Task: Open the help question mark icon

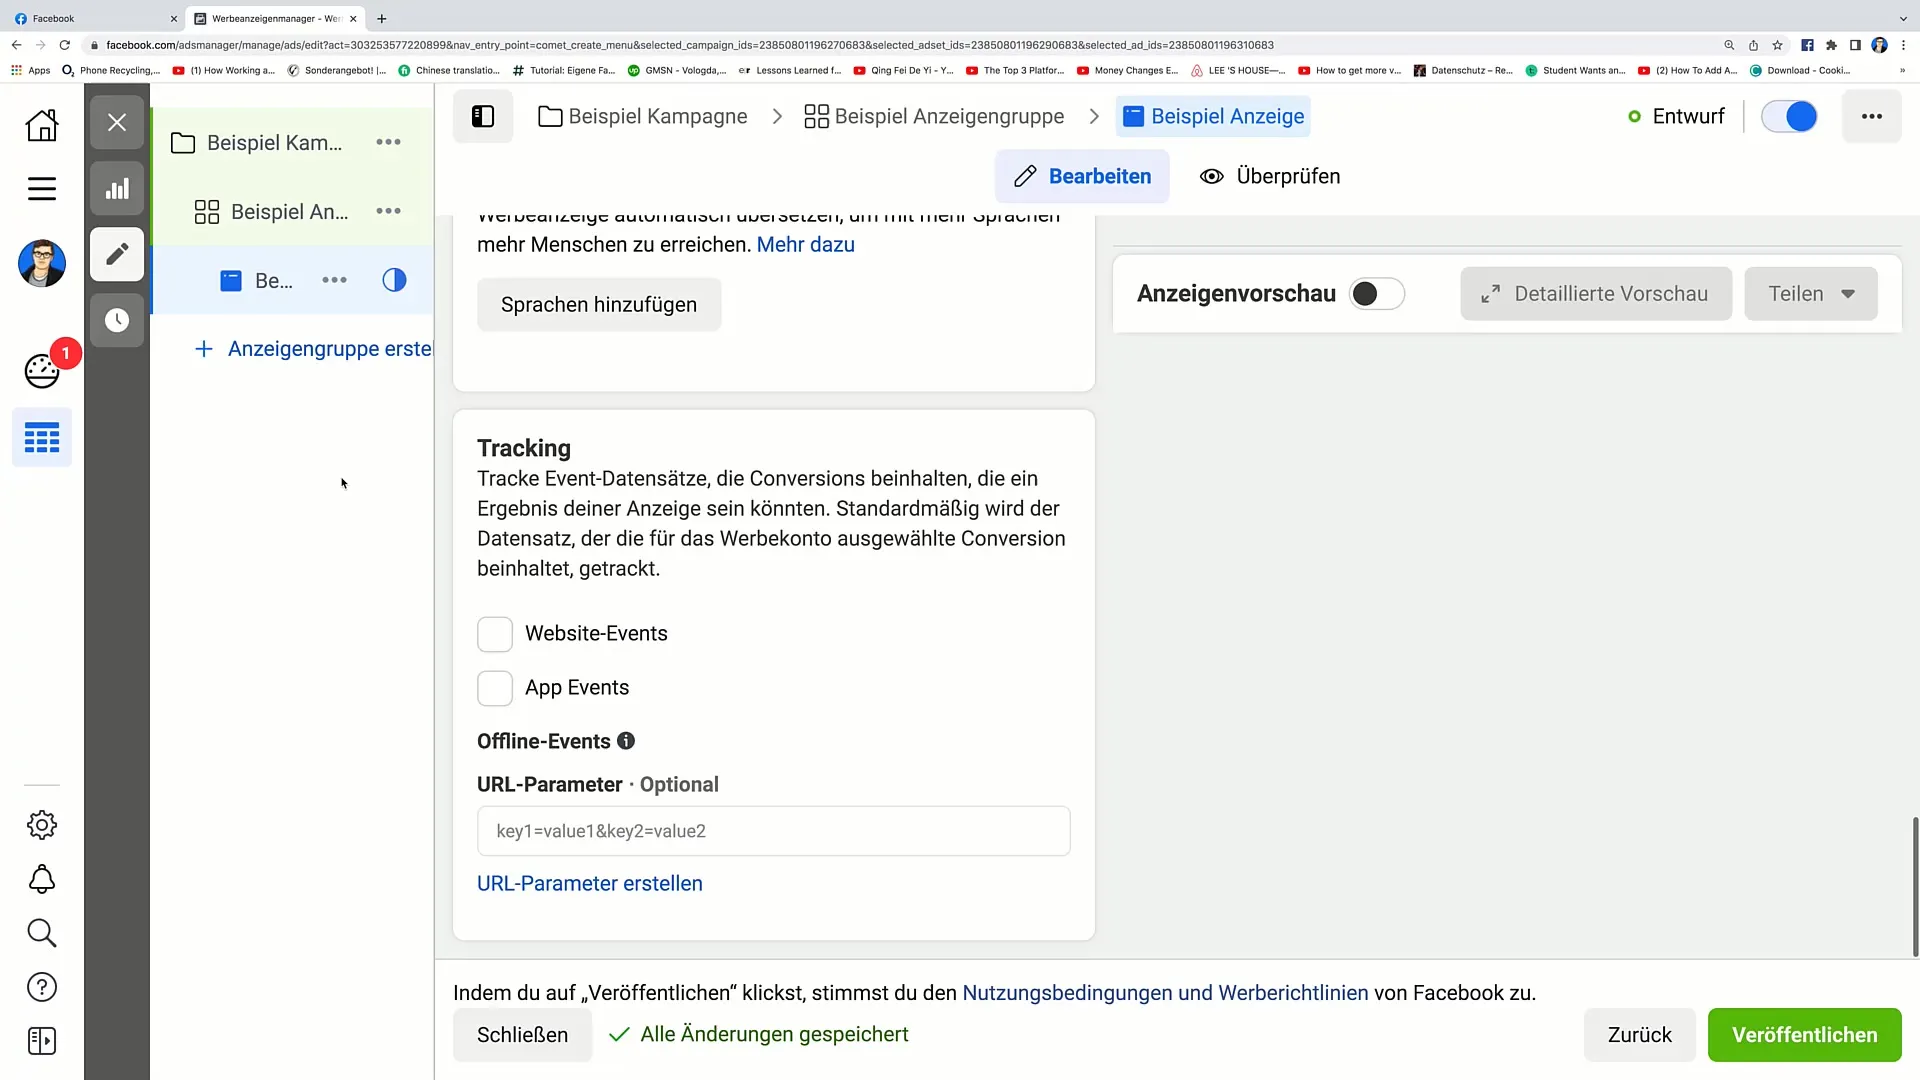Action: (x=42, y=987)
